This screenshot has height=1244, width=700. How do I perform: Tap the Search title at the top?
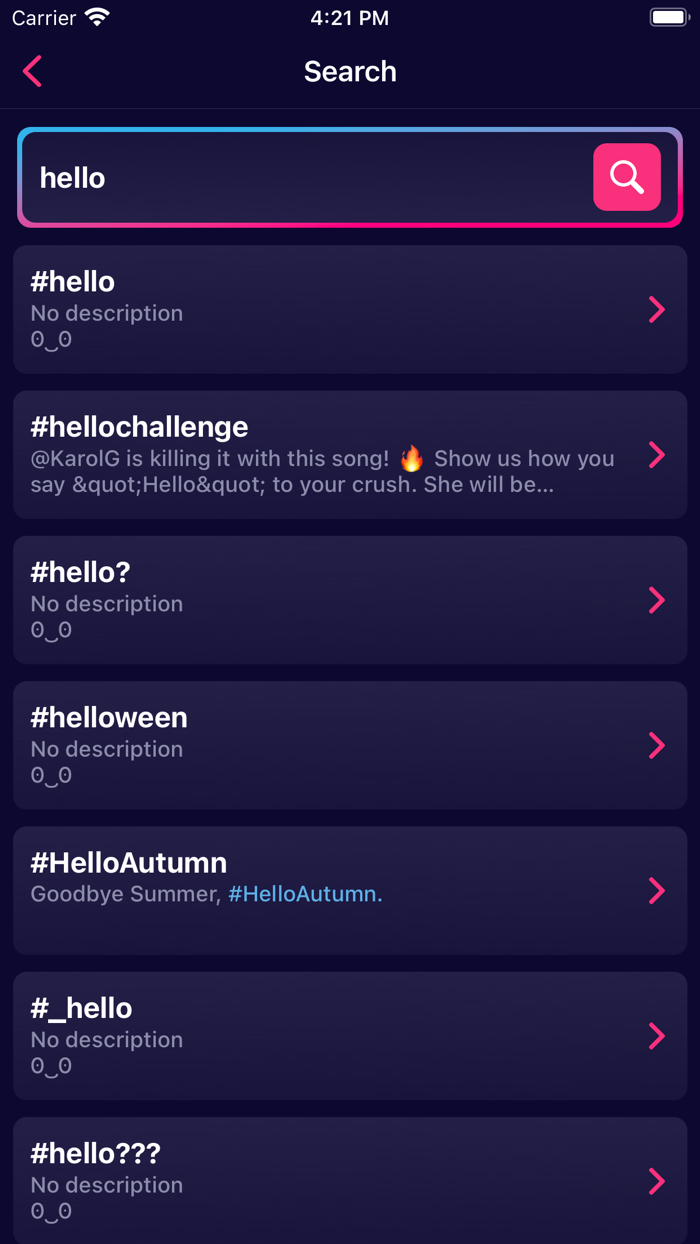(350, 71)
